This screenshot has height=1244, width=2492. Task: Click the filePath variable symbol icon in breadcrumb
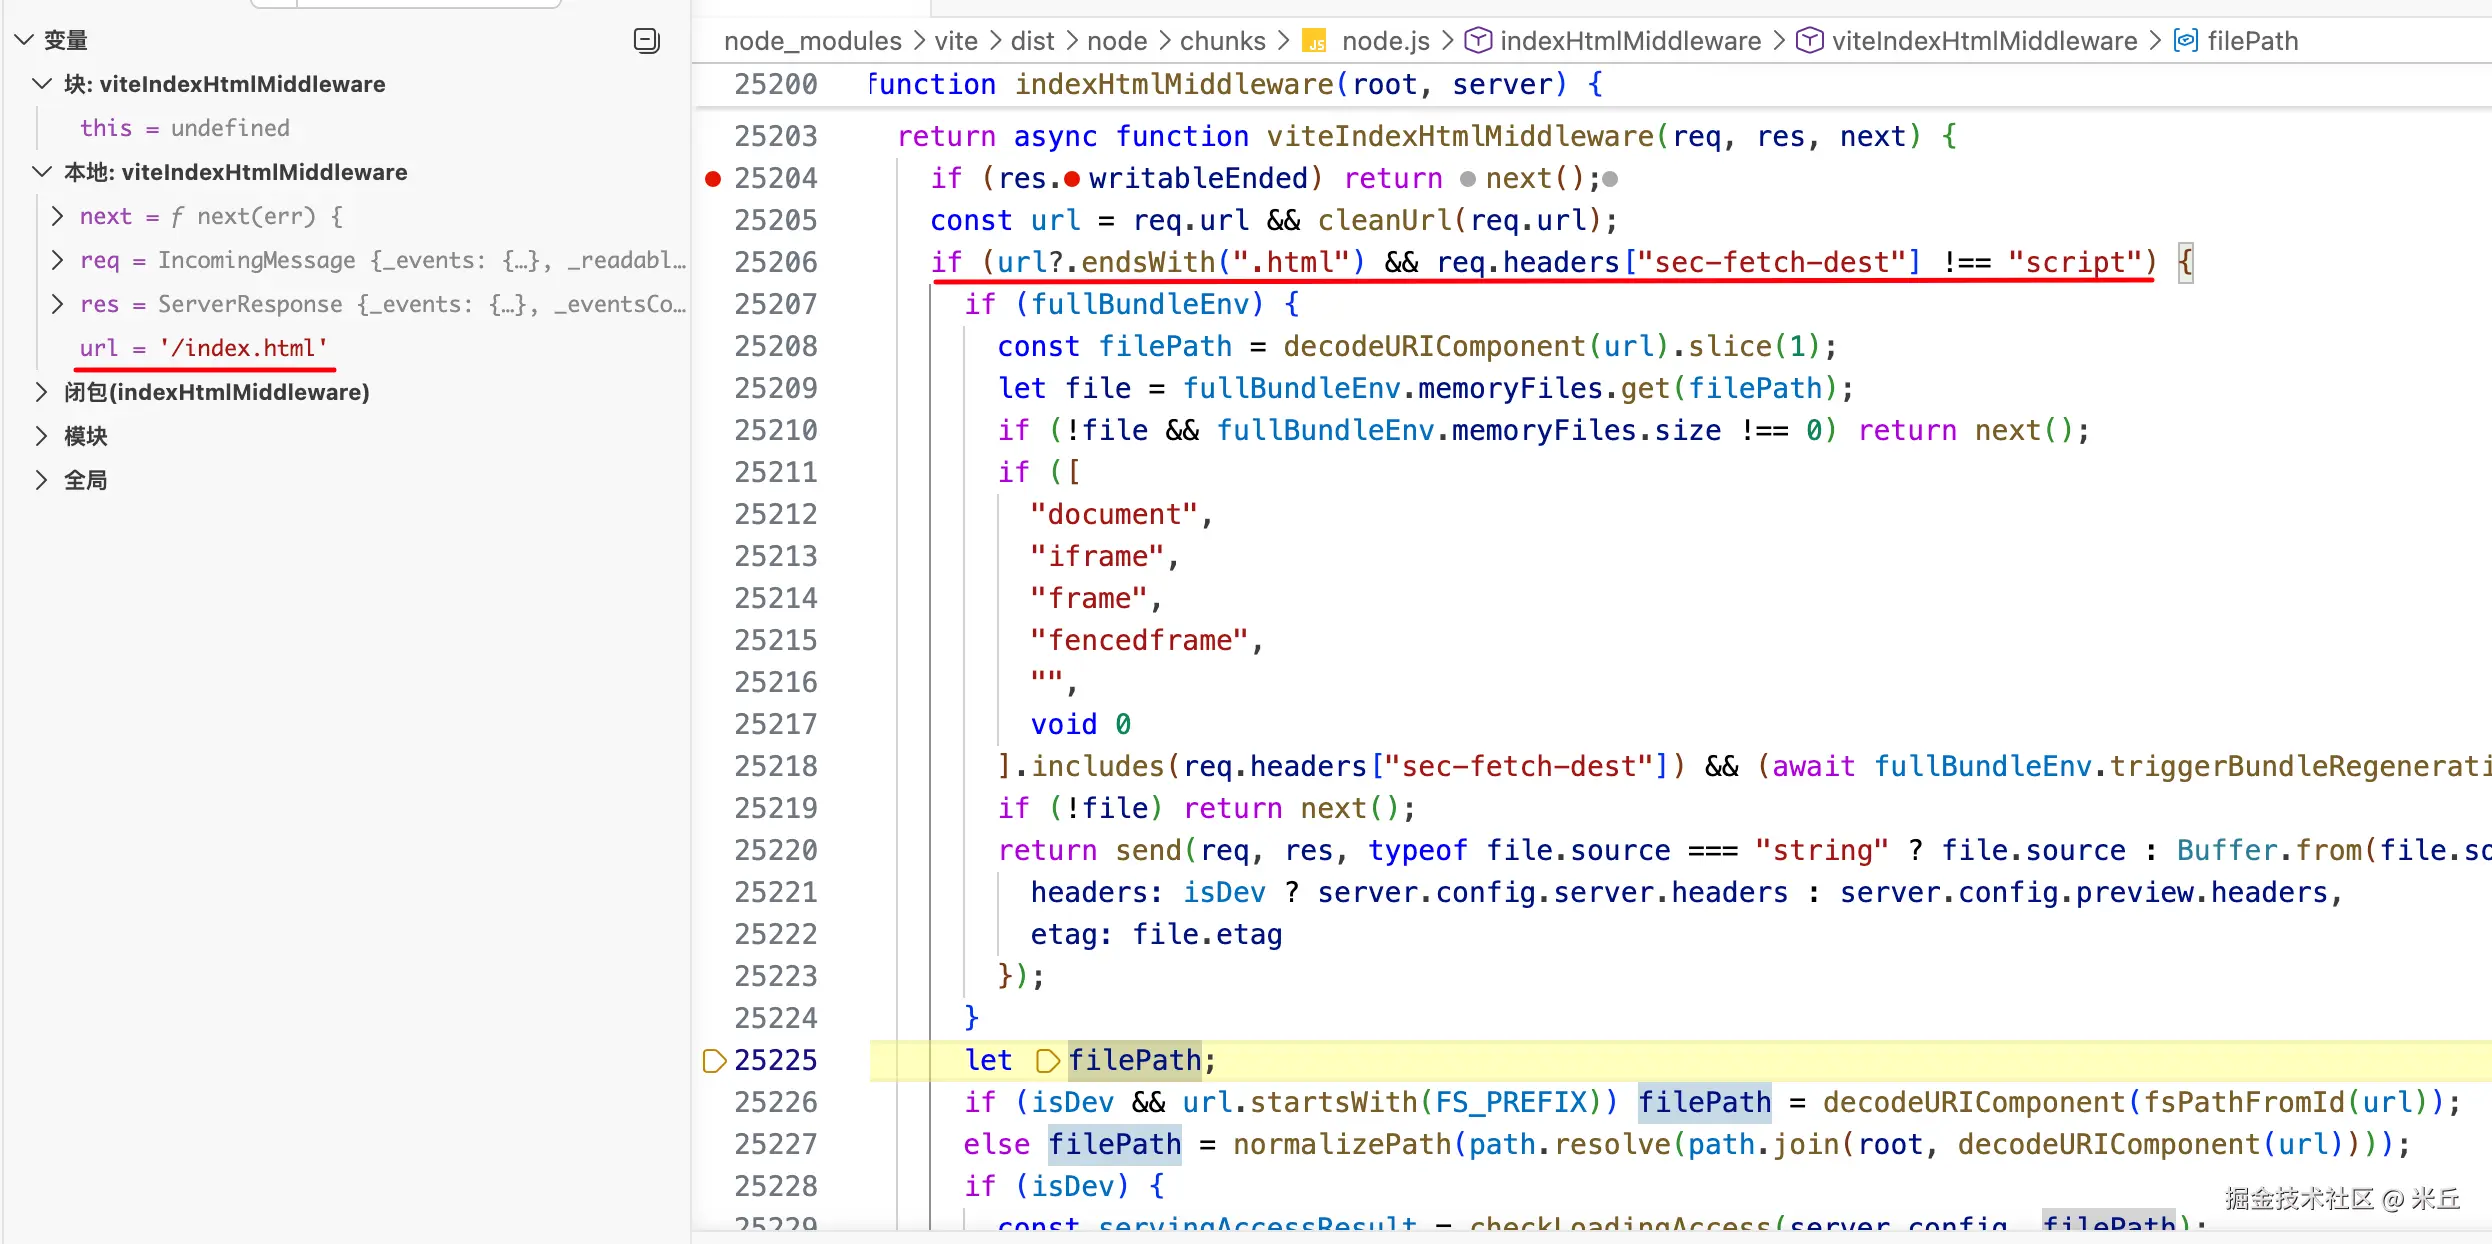2185,41
